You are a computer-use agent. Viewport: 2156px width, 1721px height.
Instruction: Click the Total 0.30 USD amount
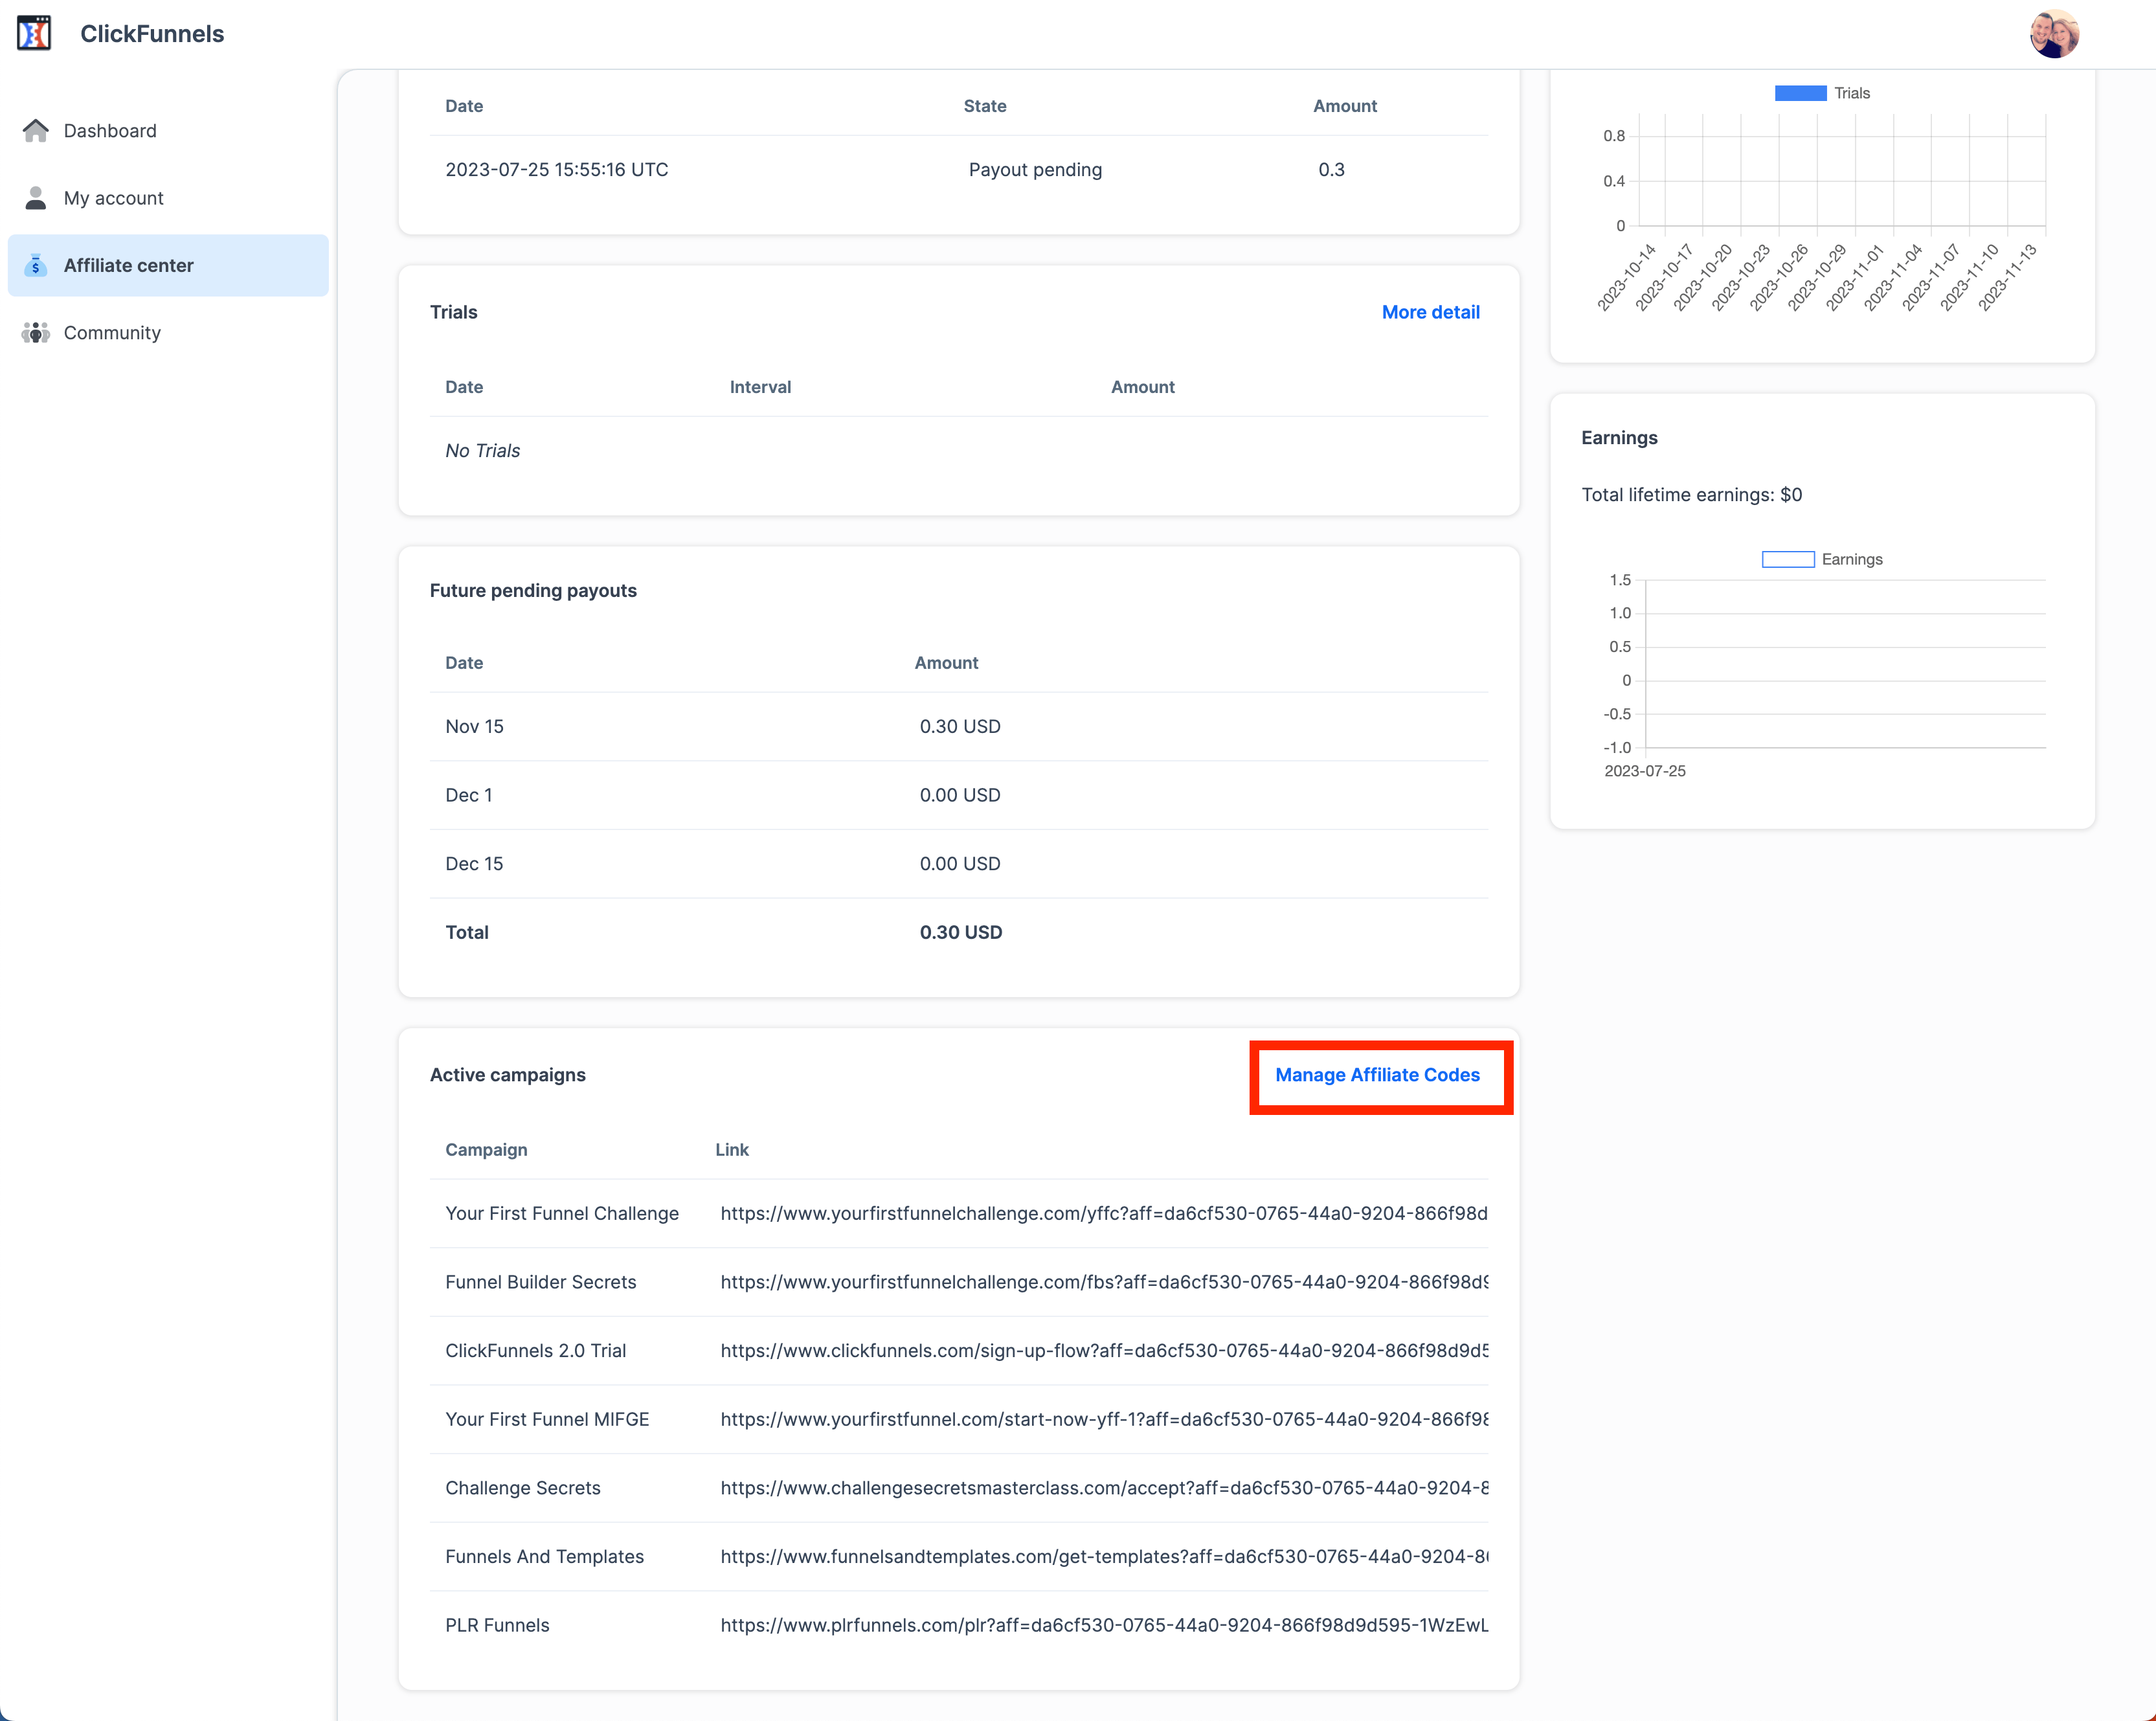(x=961, y=932)
